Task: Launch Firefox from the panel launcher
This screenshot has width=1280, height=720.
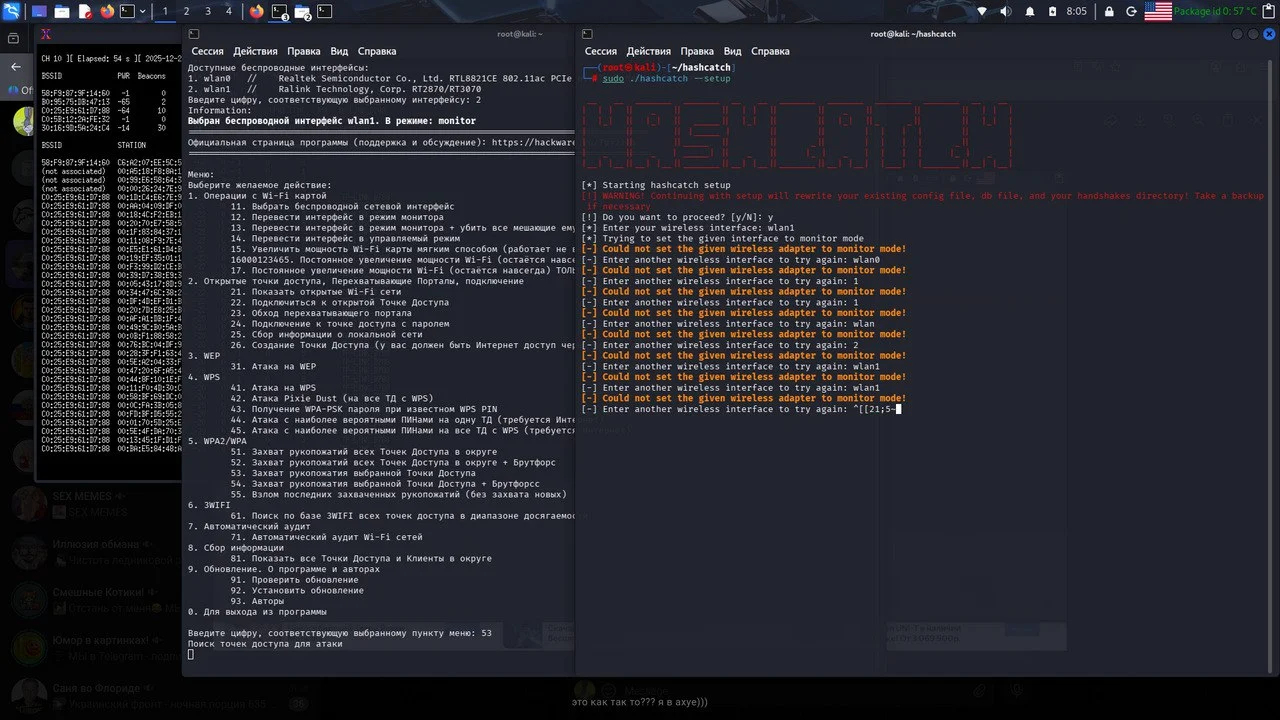Action: pos(107,12)
